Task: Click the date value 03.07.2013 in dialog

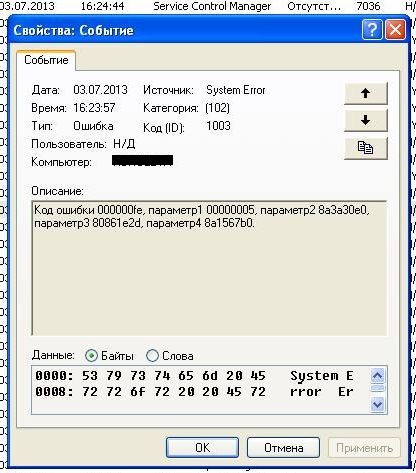Action: pos(100,90)
